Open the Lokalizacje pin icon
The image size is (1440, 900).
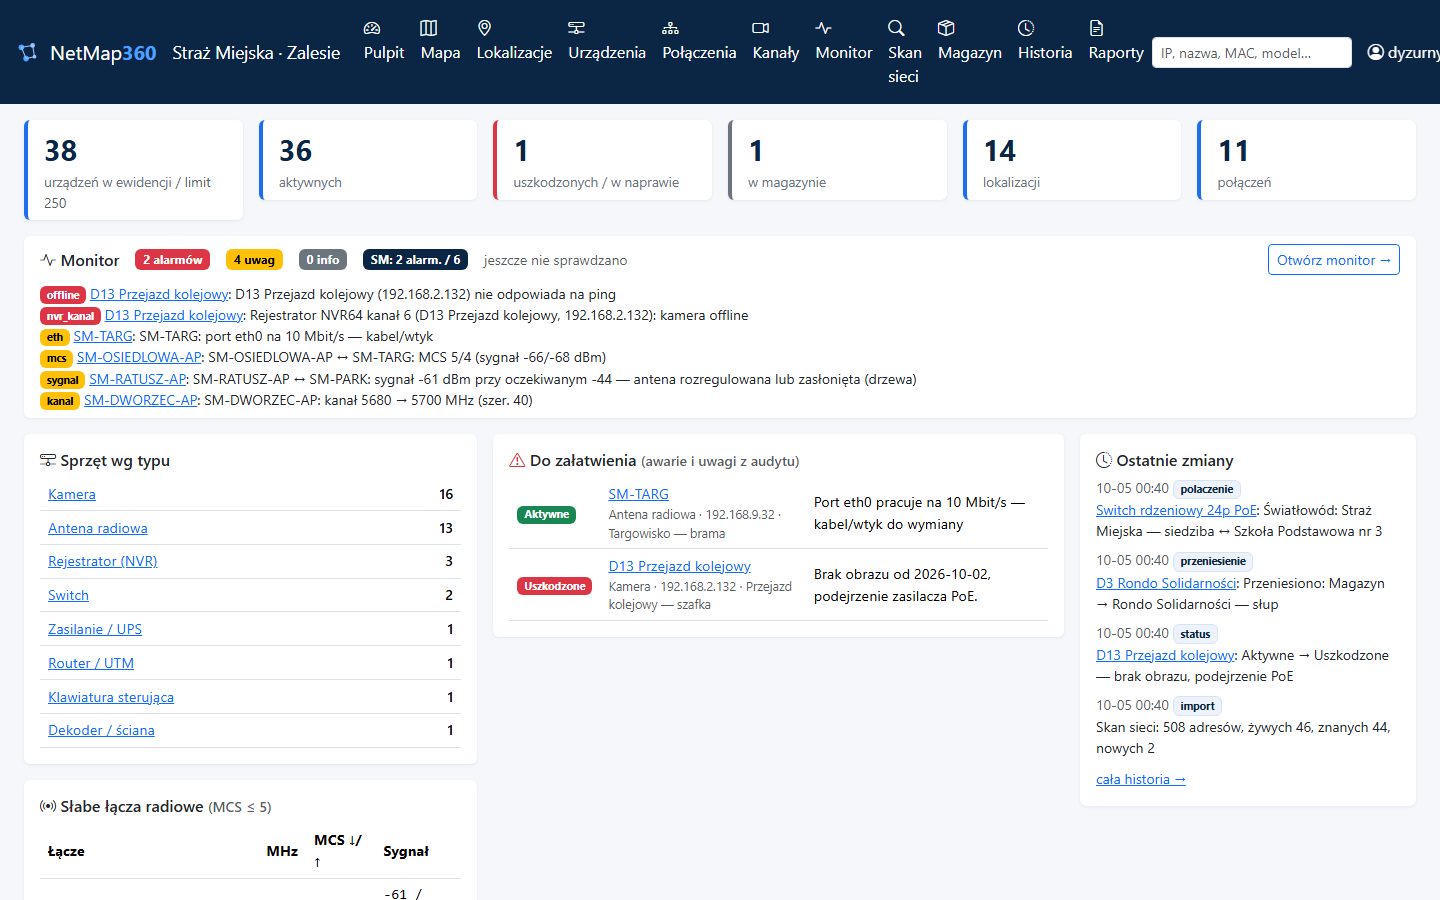485,28
